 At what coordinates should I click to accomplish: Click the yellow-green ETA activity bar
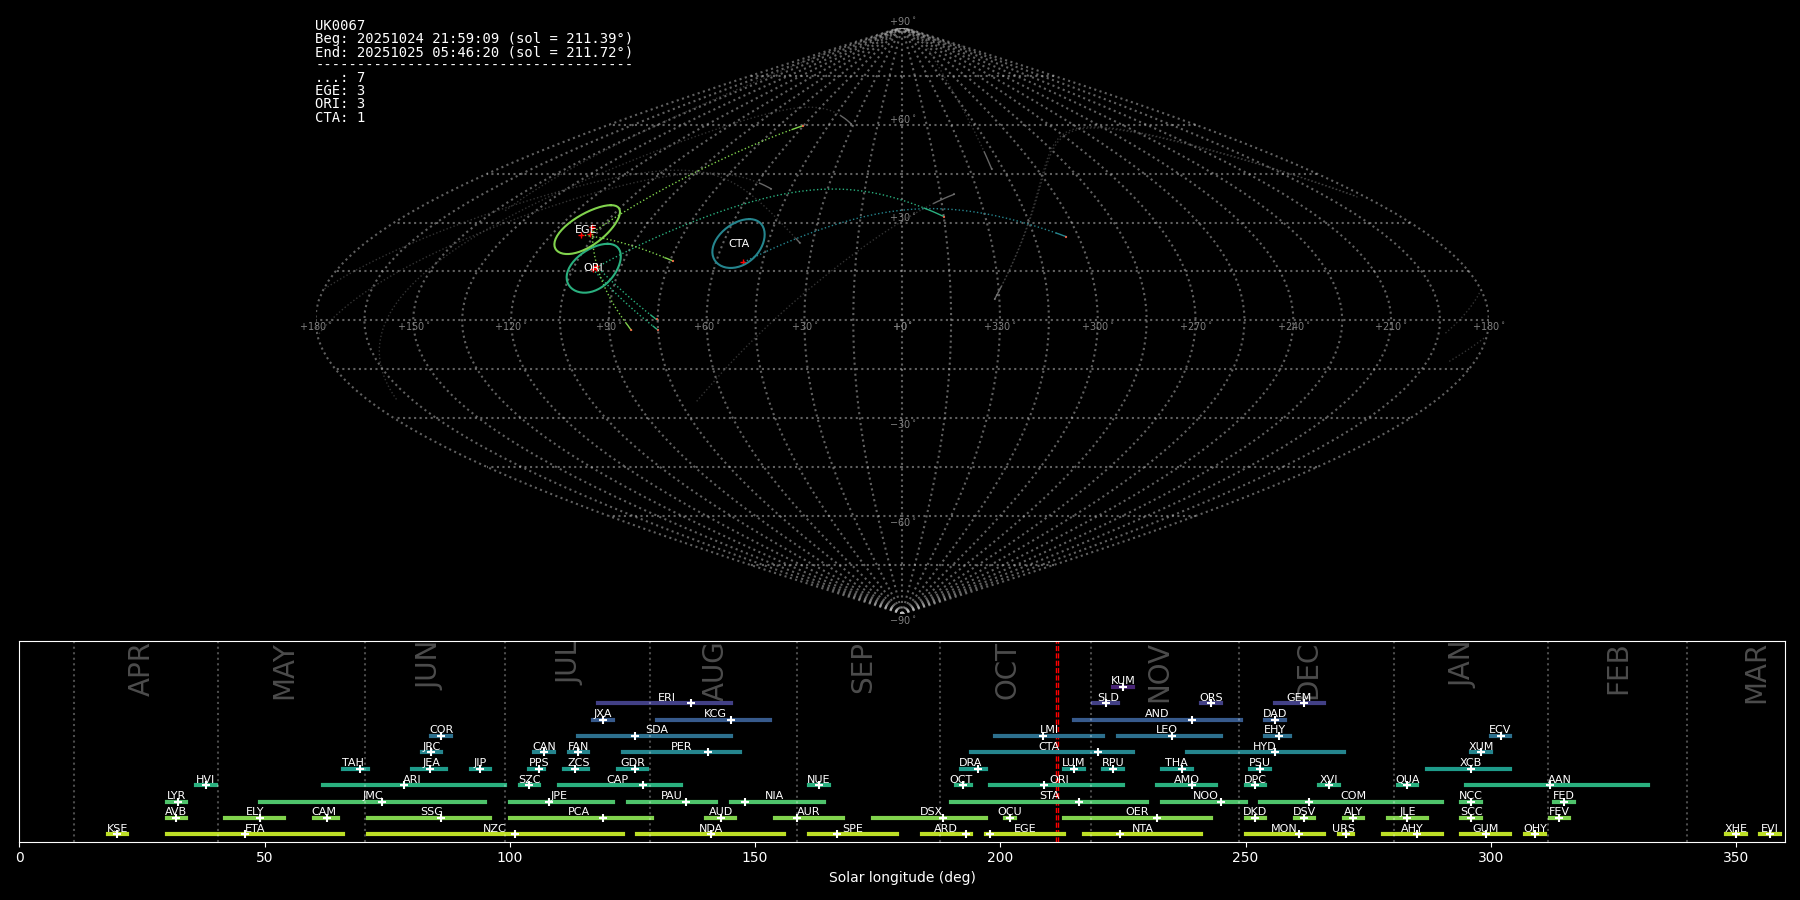click(x=255, y=834)
